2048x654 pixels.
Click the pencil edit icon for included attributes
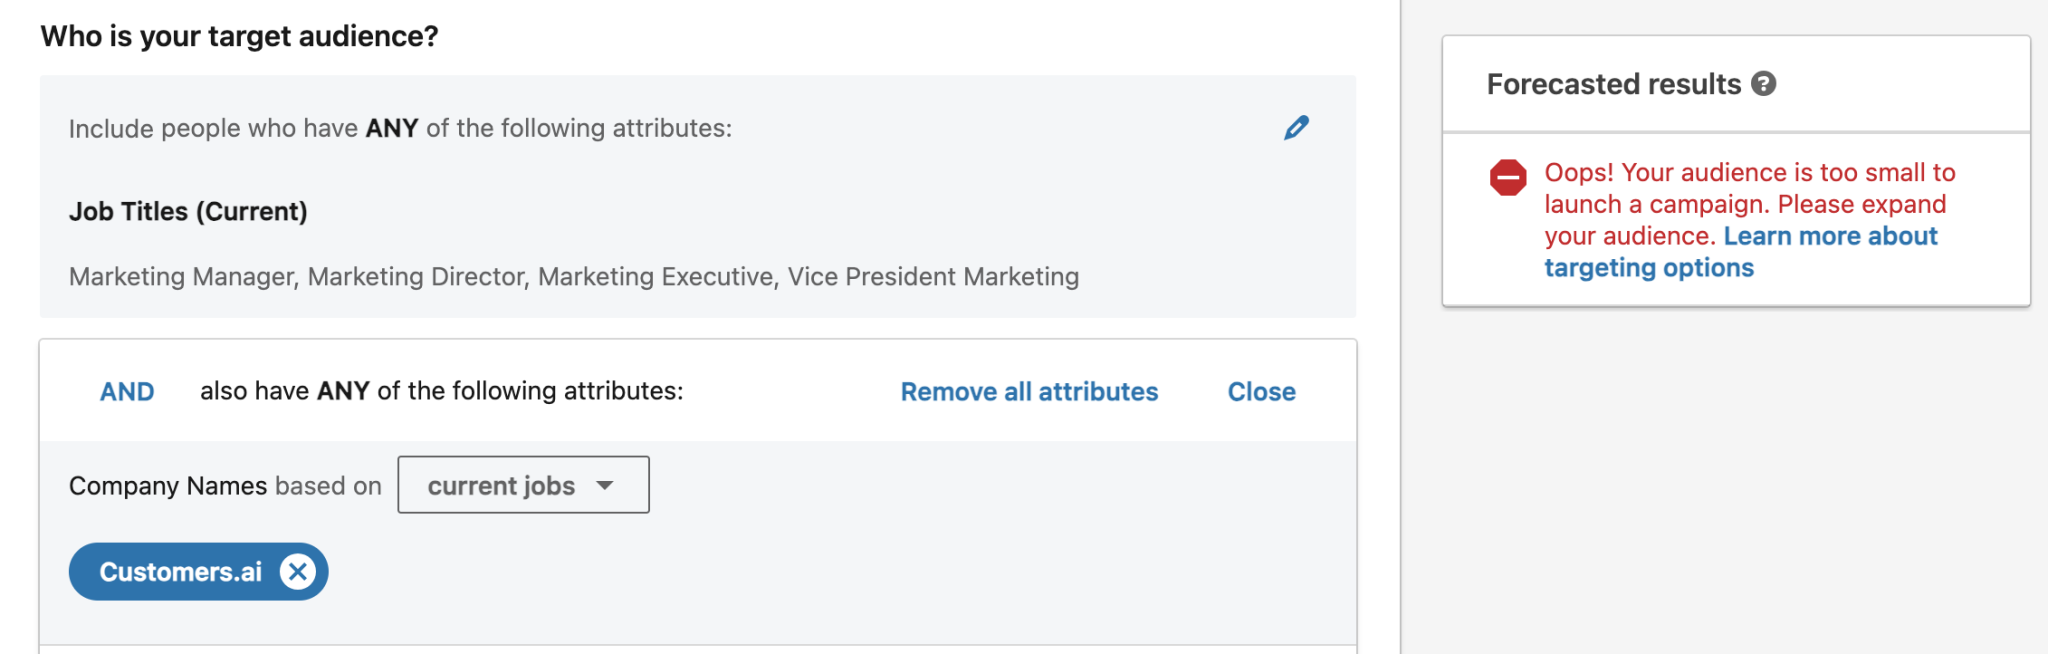click(1296, 128)
